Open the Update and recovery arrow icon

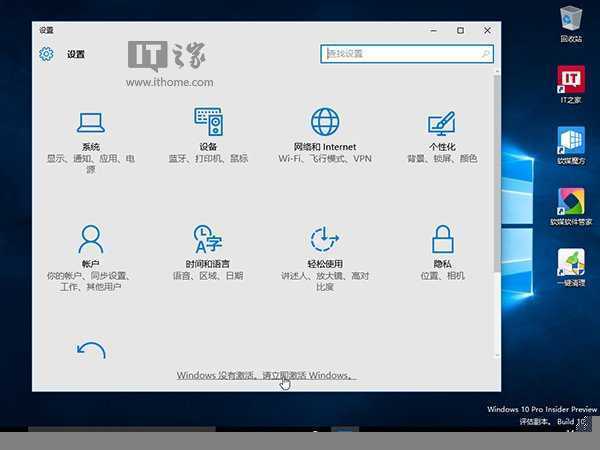(91, 350)
